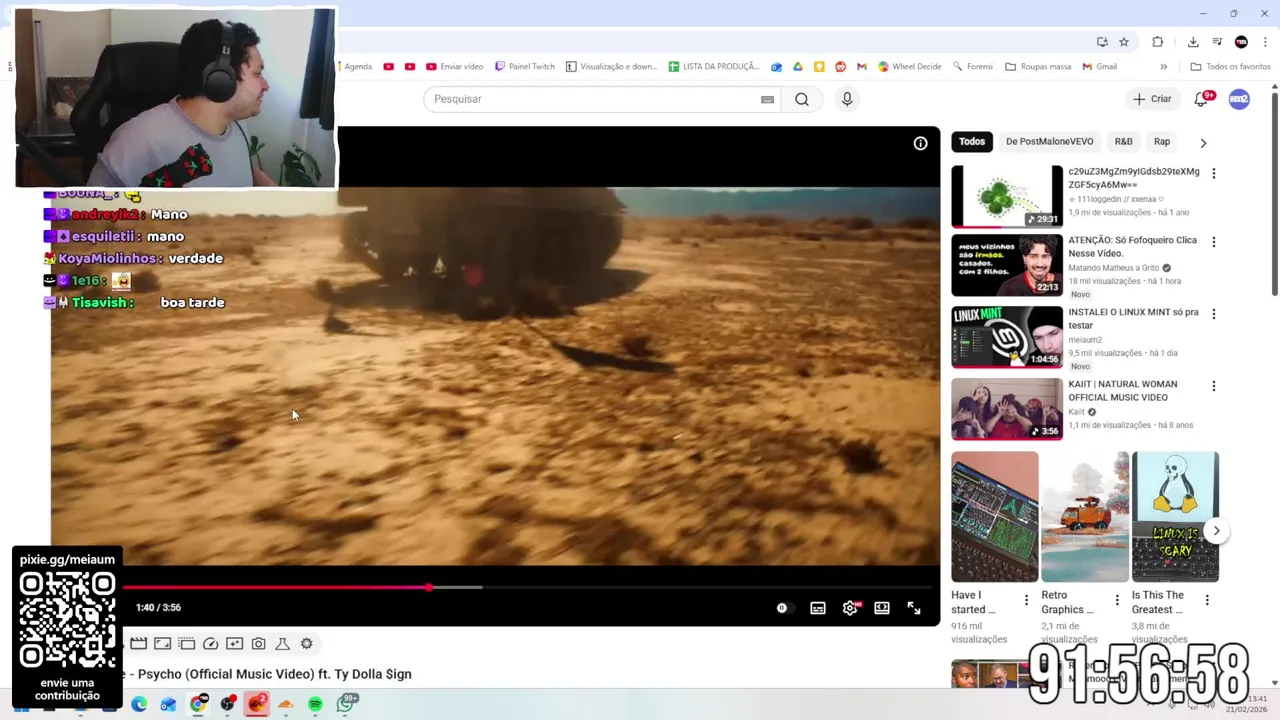Click the Chrome icon in the taskbar
Screen dimensions: 1280x720
point(198,705)
